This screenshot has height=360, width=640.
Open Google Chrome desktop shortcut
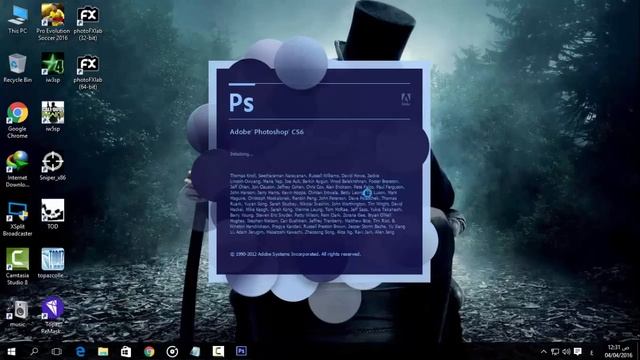click(x=17, y=120)
